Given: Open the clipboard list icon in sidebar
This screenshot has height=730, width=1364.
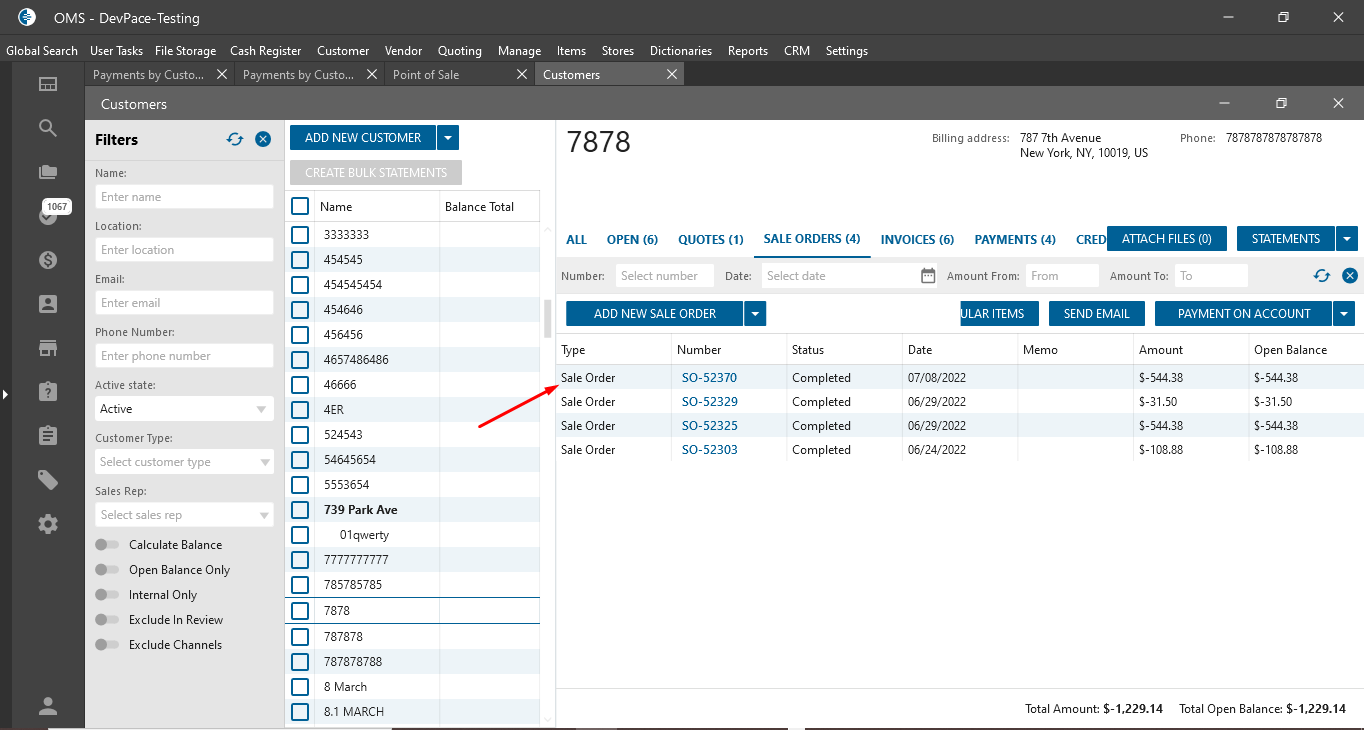Looking at the screenshot, I should (x=48, y=435).
